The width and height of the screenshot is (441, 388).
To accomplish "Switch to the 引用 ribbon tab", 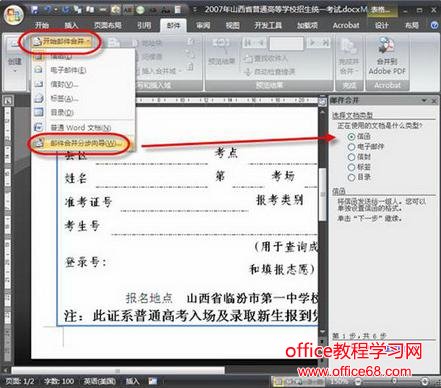I will [x=144, y=25].
